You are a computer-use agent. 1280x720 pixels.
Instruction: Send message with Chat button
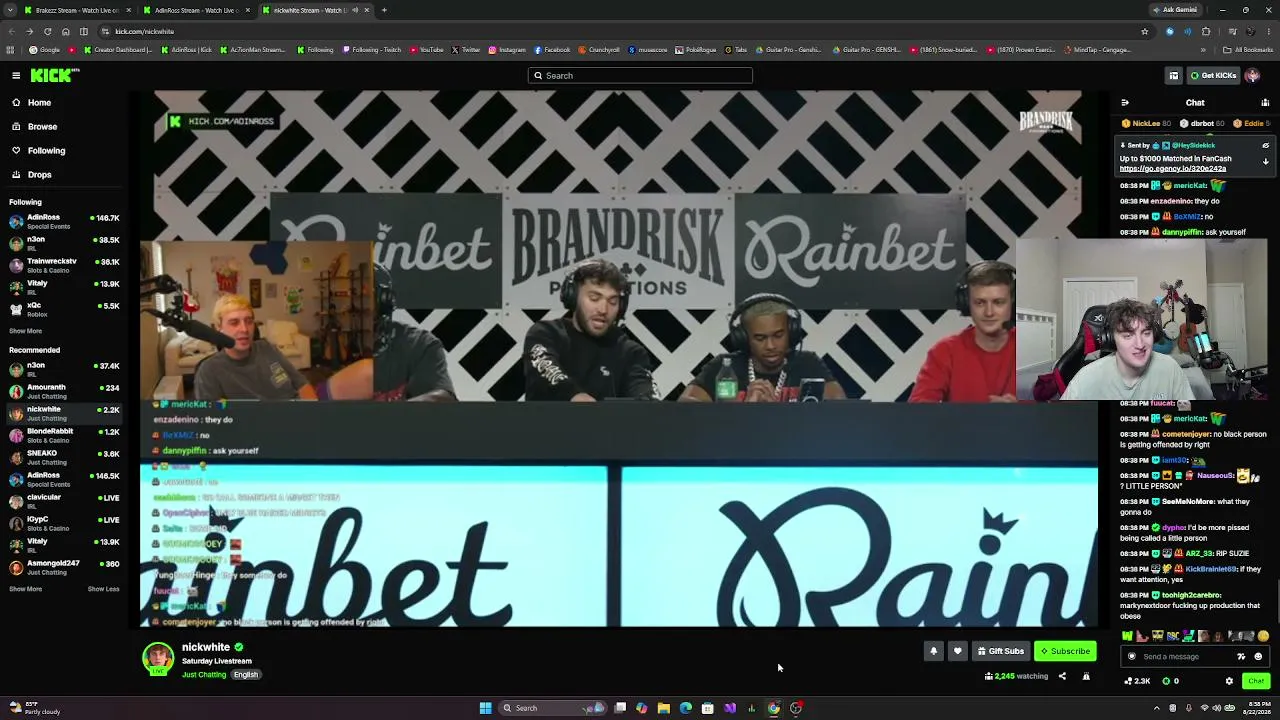[x=1256, y=681]
